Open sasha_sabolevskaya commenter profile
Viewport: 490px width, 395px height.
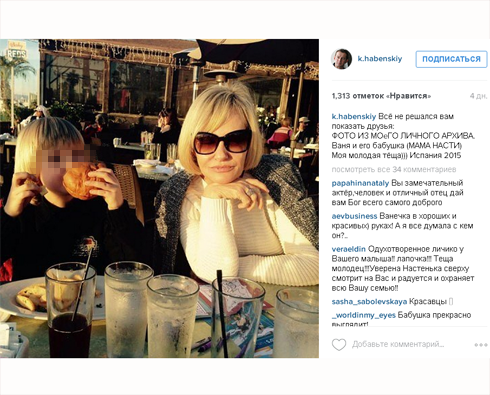(x=369, y=302)
